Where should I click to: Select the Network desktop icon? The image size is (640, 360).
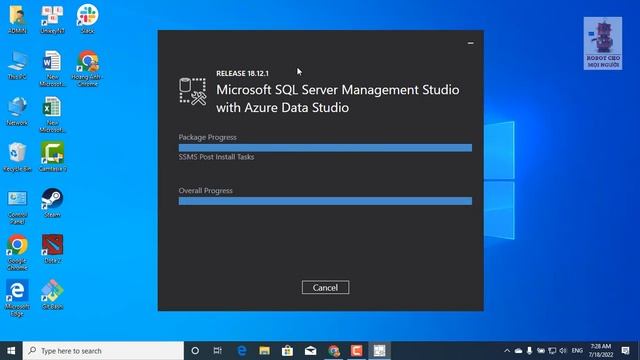(17, 111)
